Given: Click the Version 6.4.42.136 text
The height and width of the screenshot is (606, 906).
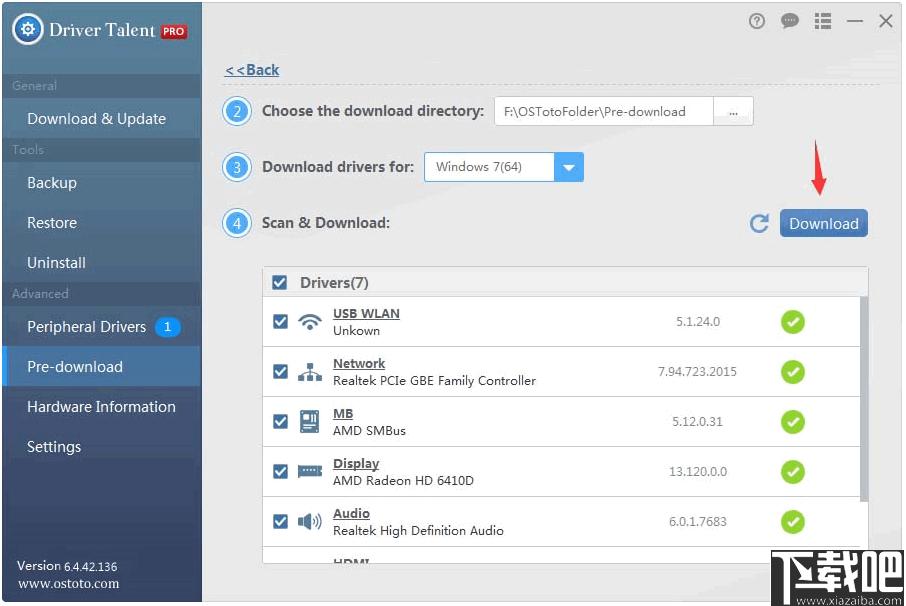Looking at the screenshot, I should tap(67, 566).
